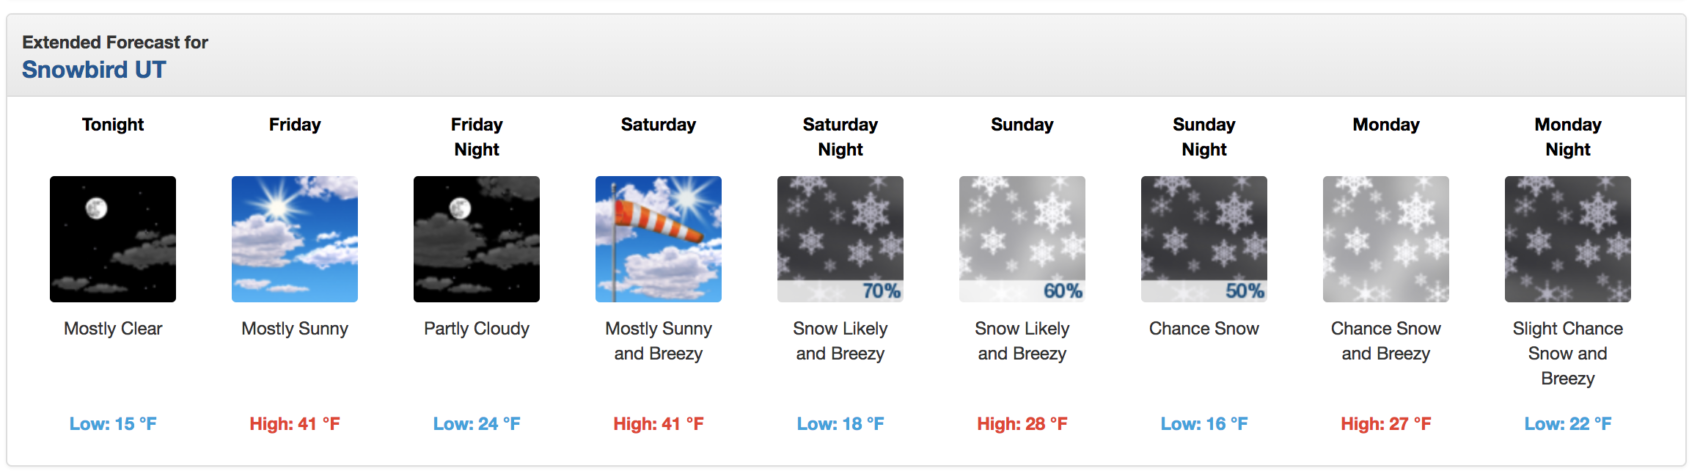1700x474 pixels.
Task: Click Sunday's 60% snow icon
Action: click(x=1022, y=239)
